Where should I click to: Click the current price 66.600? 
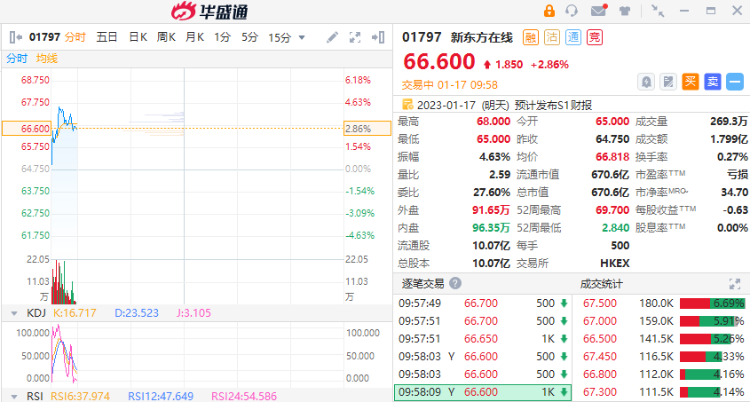point(439,61)
